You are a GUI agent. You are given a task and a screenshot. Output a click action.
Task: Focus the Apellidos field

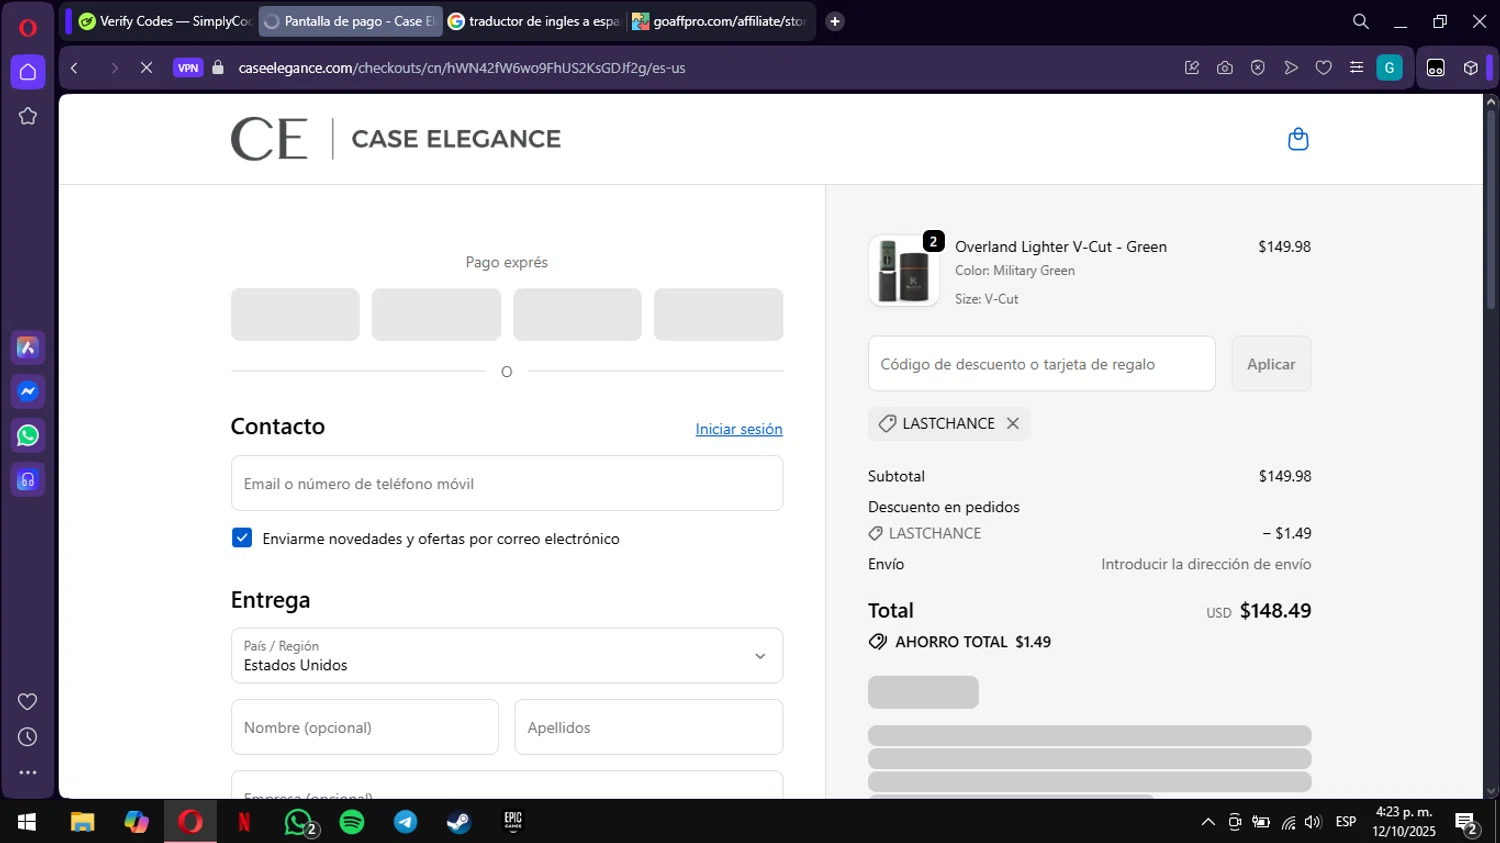(x=648, y=727)
